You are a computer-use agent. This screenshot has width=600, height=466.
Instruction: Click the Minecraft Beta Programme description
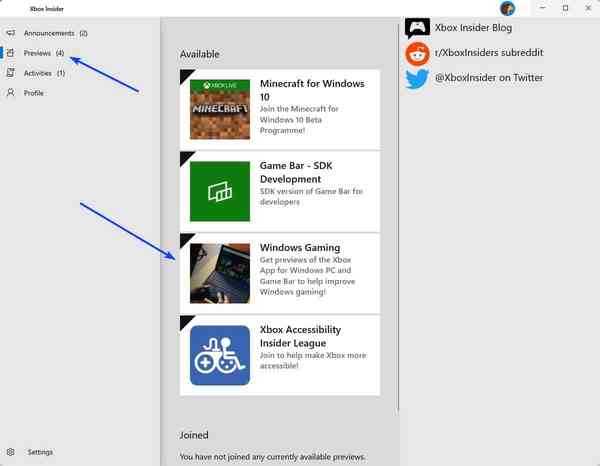pos(299,119)
